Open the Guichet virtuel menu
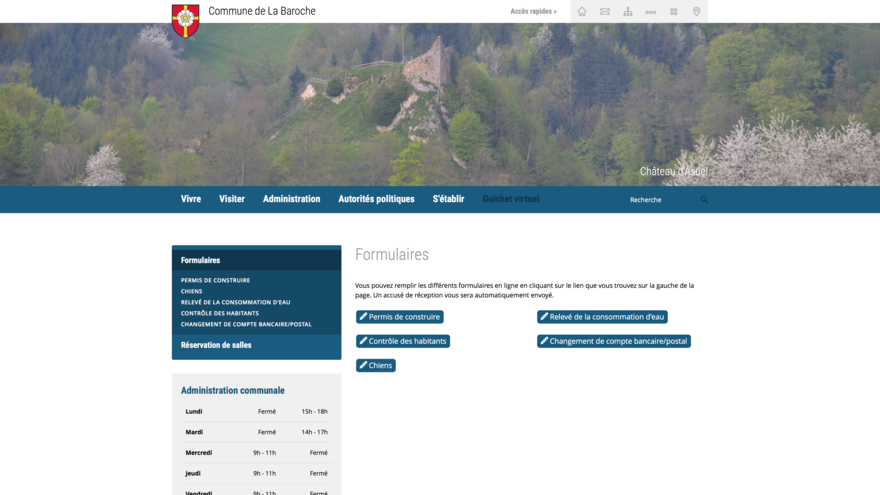Image resolution: width=880 pixels, height=495 pixels. 511,199
